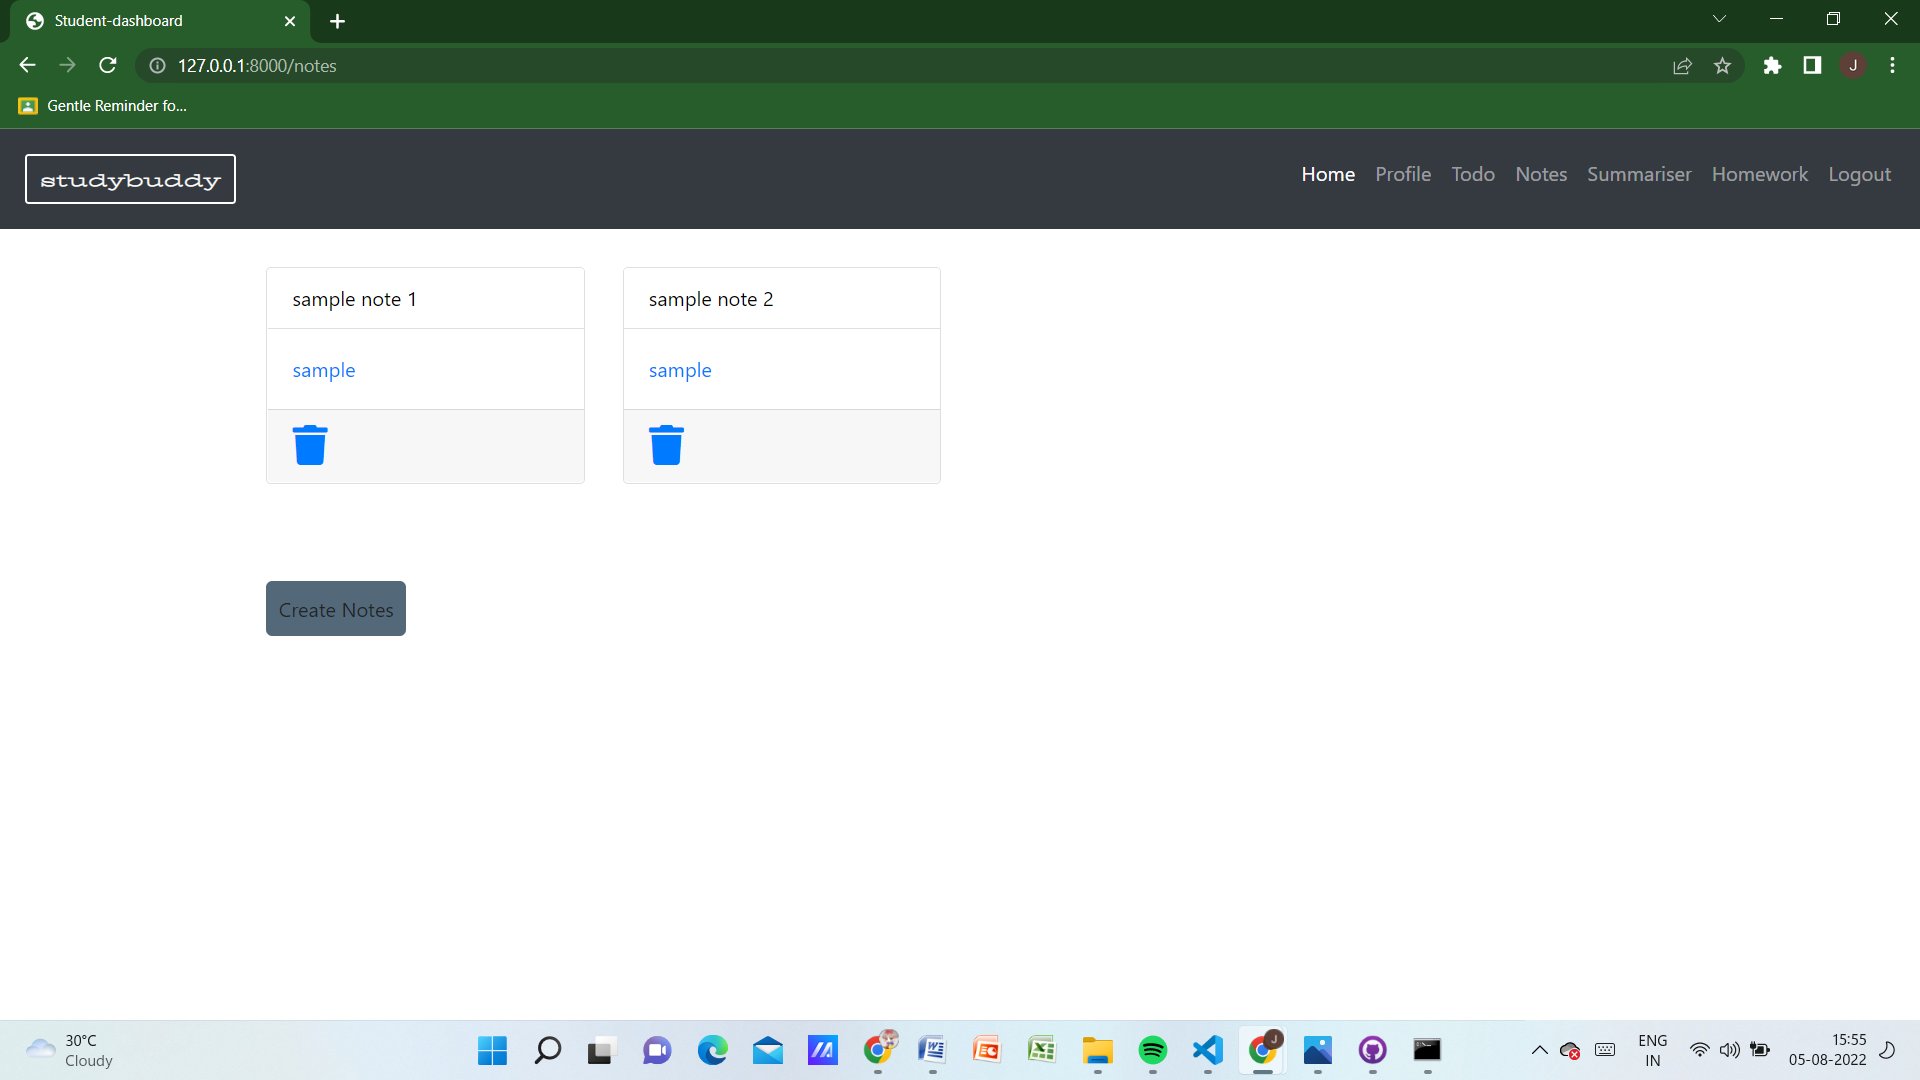Open Gentle Reminder bookmark
Image resolution: width=1920 pixels, height=1080 pixels.
[x=103, y=105]
